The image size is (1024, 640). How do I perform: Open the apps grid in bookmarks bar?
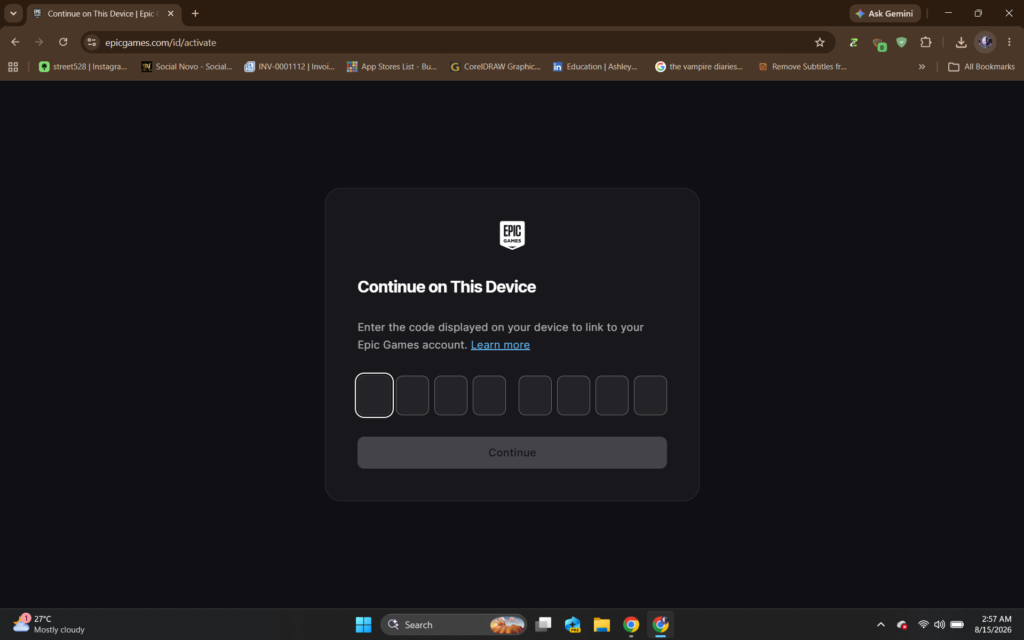[x=13, y=67]
